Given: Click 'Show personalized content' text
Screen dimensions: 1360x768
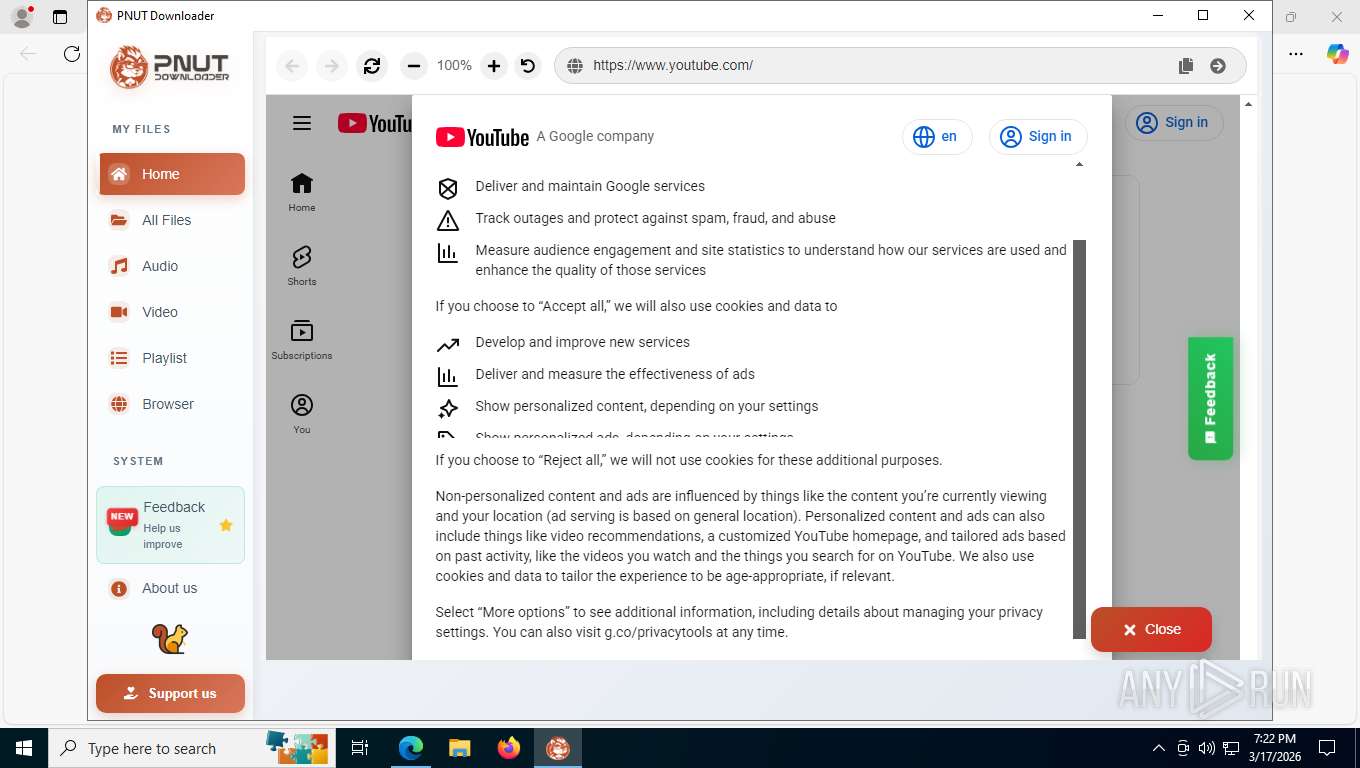Looking at the screenshot, I should (x=646, y=406).
